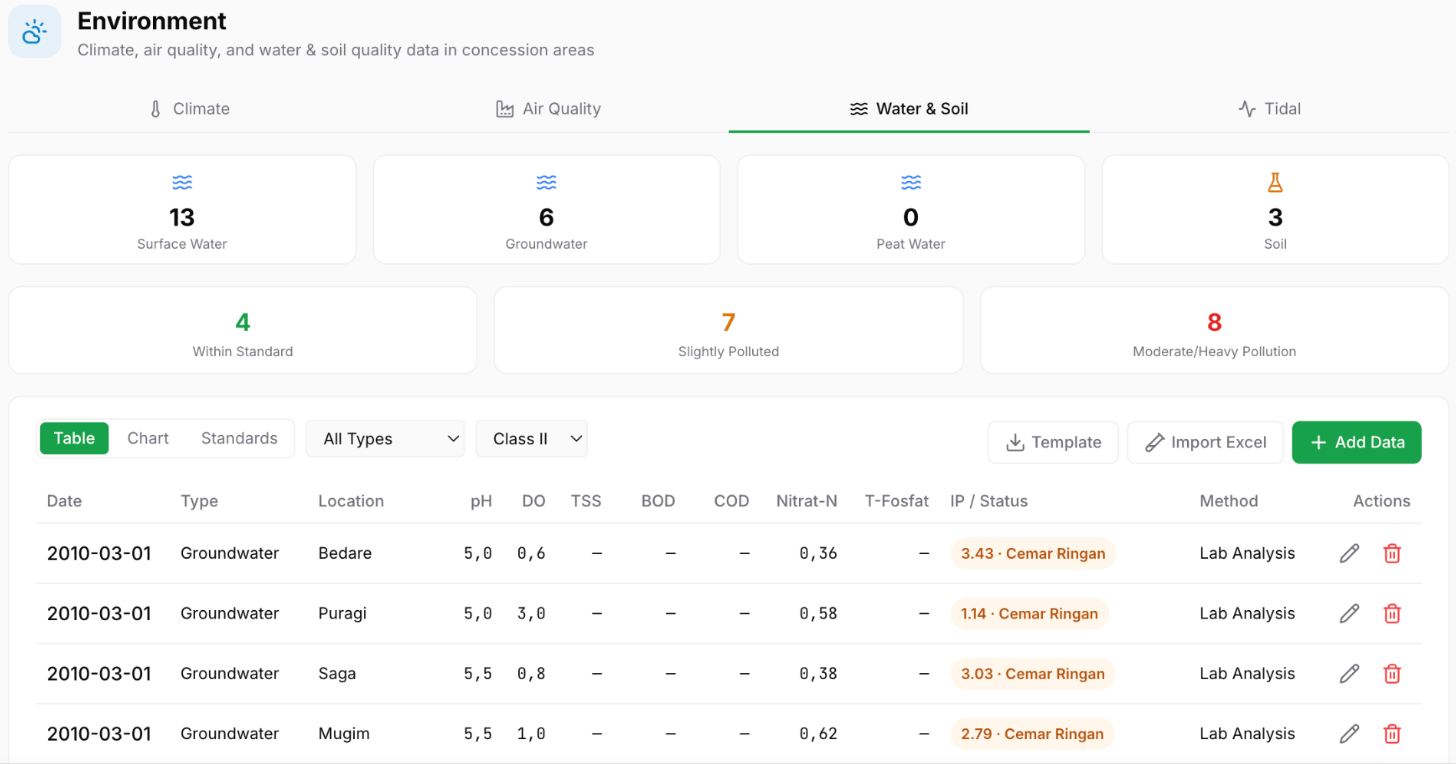This screenshot has height=764, width=1456.
Task: Delete the Bedare groundwater row
Action: [1391, 553]
